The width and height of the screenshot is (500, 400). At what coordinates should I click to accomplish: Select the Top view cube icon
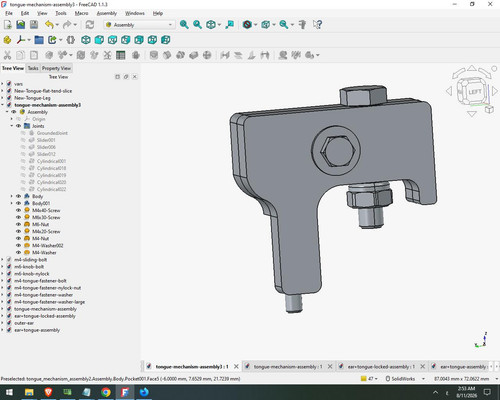click(x=112, y=40)
